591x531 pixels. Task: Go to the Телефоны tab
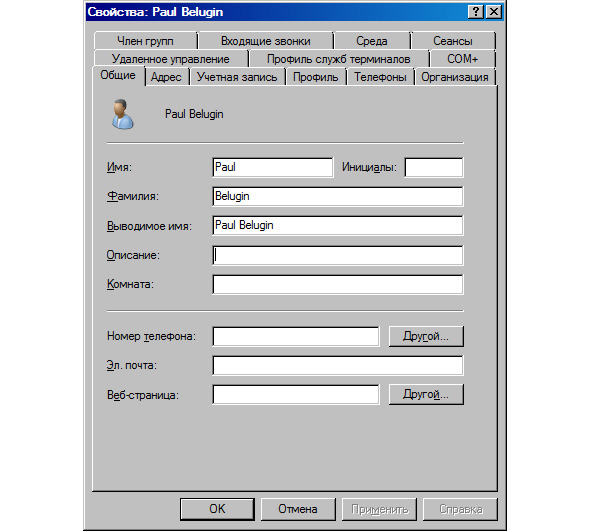[380, 77]
